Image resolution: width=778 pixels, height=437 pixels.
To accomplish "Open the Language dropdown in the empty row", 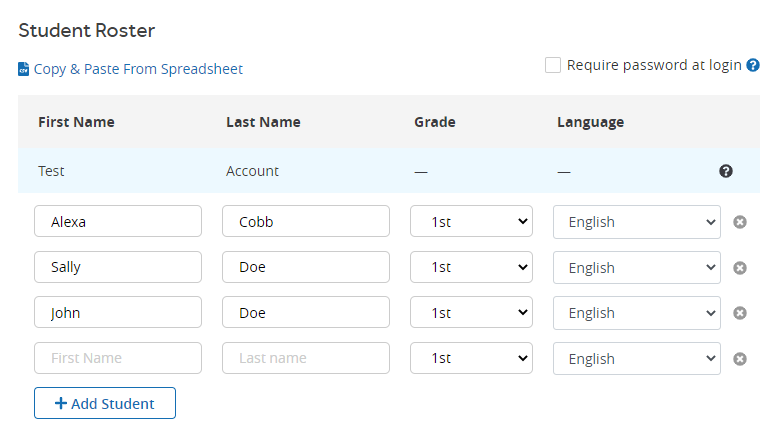I will [x=636, y=358].
